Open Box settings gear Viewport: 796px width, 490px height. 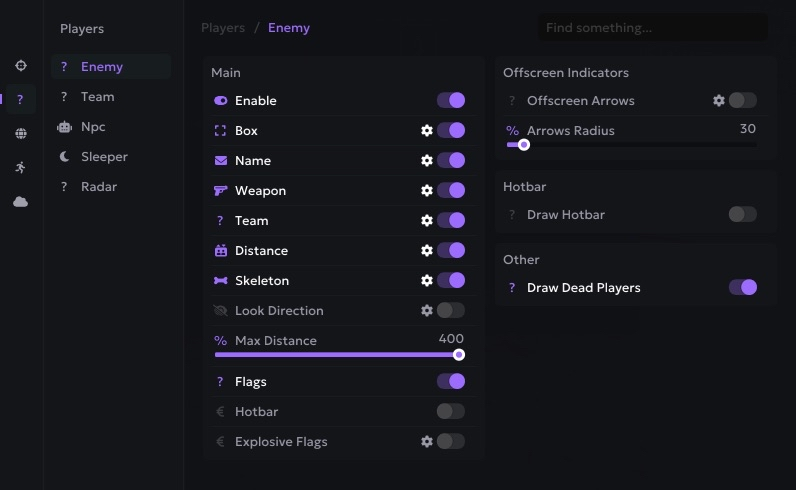(x=427, y=131)
